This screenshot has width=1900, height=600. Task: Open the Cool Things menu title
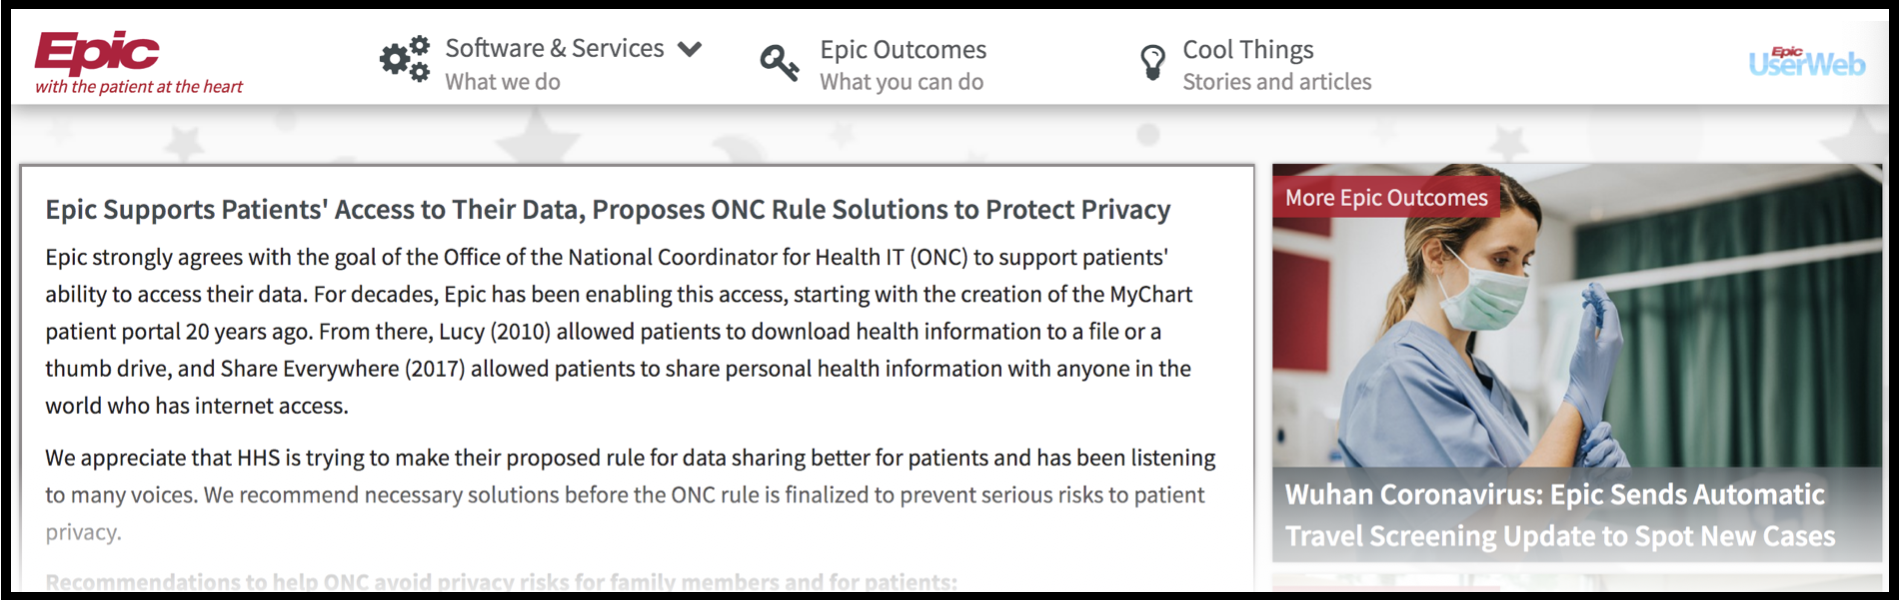pyautogui.click(x=1247, y=49)
